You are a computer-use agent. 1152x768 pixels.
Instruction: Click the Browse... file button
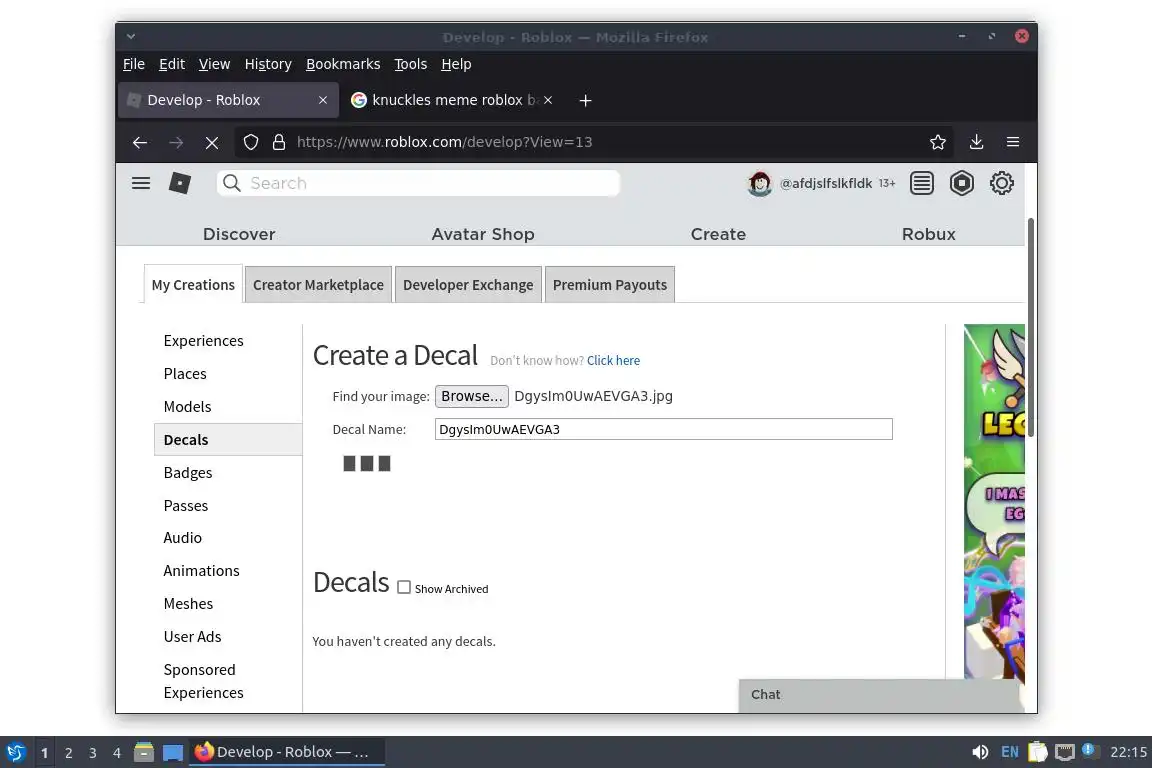[x=472, y=396]
